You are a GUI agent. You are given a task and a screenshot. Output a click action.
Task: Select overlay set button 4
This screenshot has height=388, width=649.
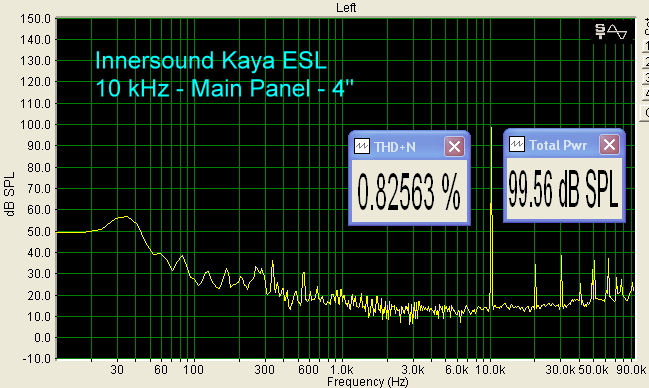click(646, 93)
